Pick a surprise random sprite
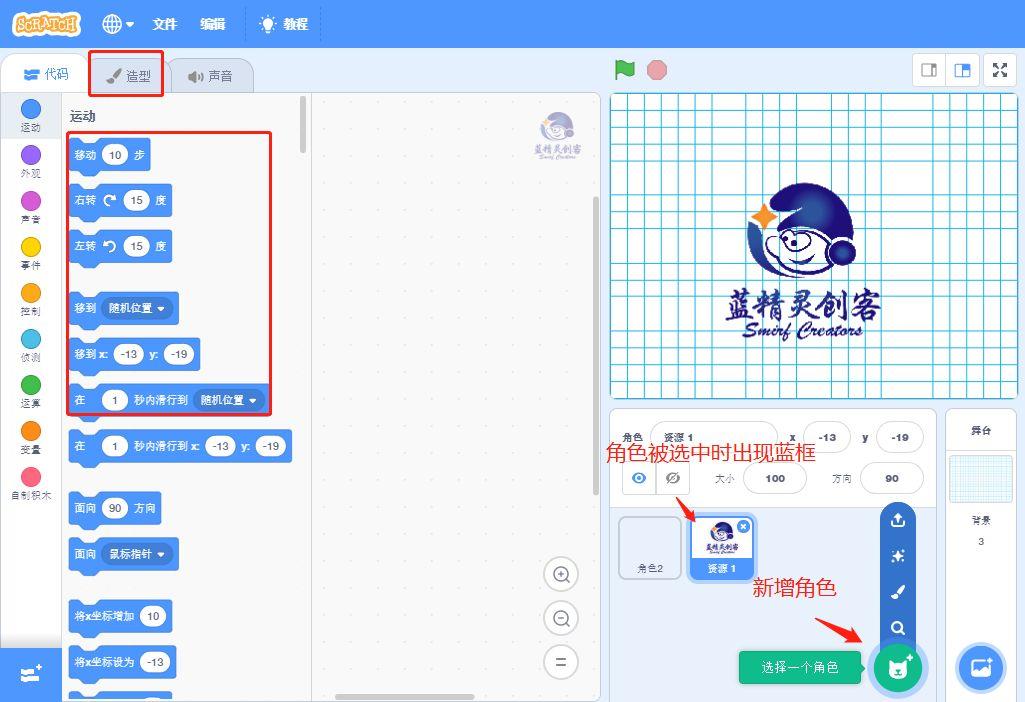The width and height of the screenshot is (1025, 702). 898,556
